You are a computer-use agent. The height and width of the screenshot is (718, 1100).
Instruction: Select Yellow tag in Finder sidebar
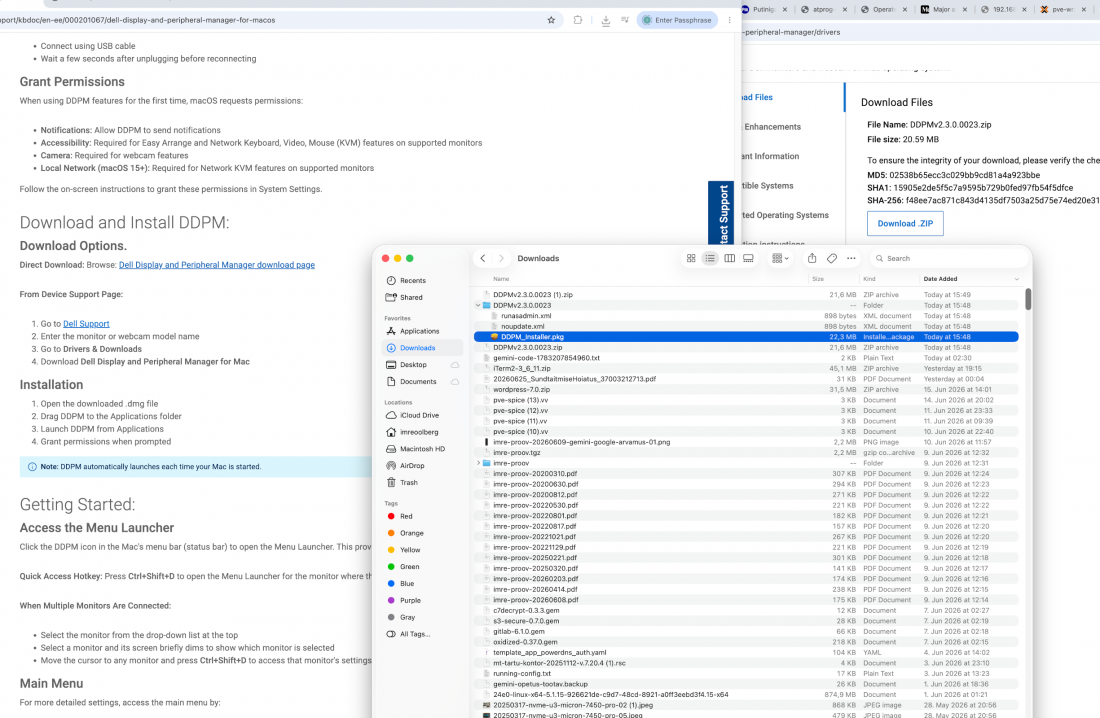click(x=410, y=550)
